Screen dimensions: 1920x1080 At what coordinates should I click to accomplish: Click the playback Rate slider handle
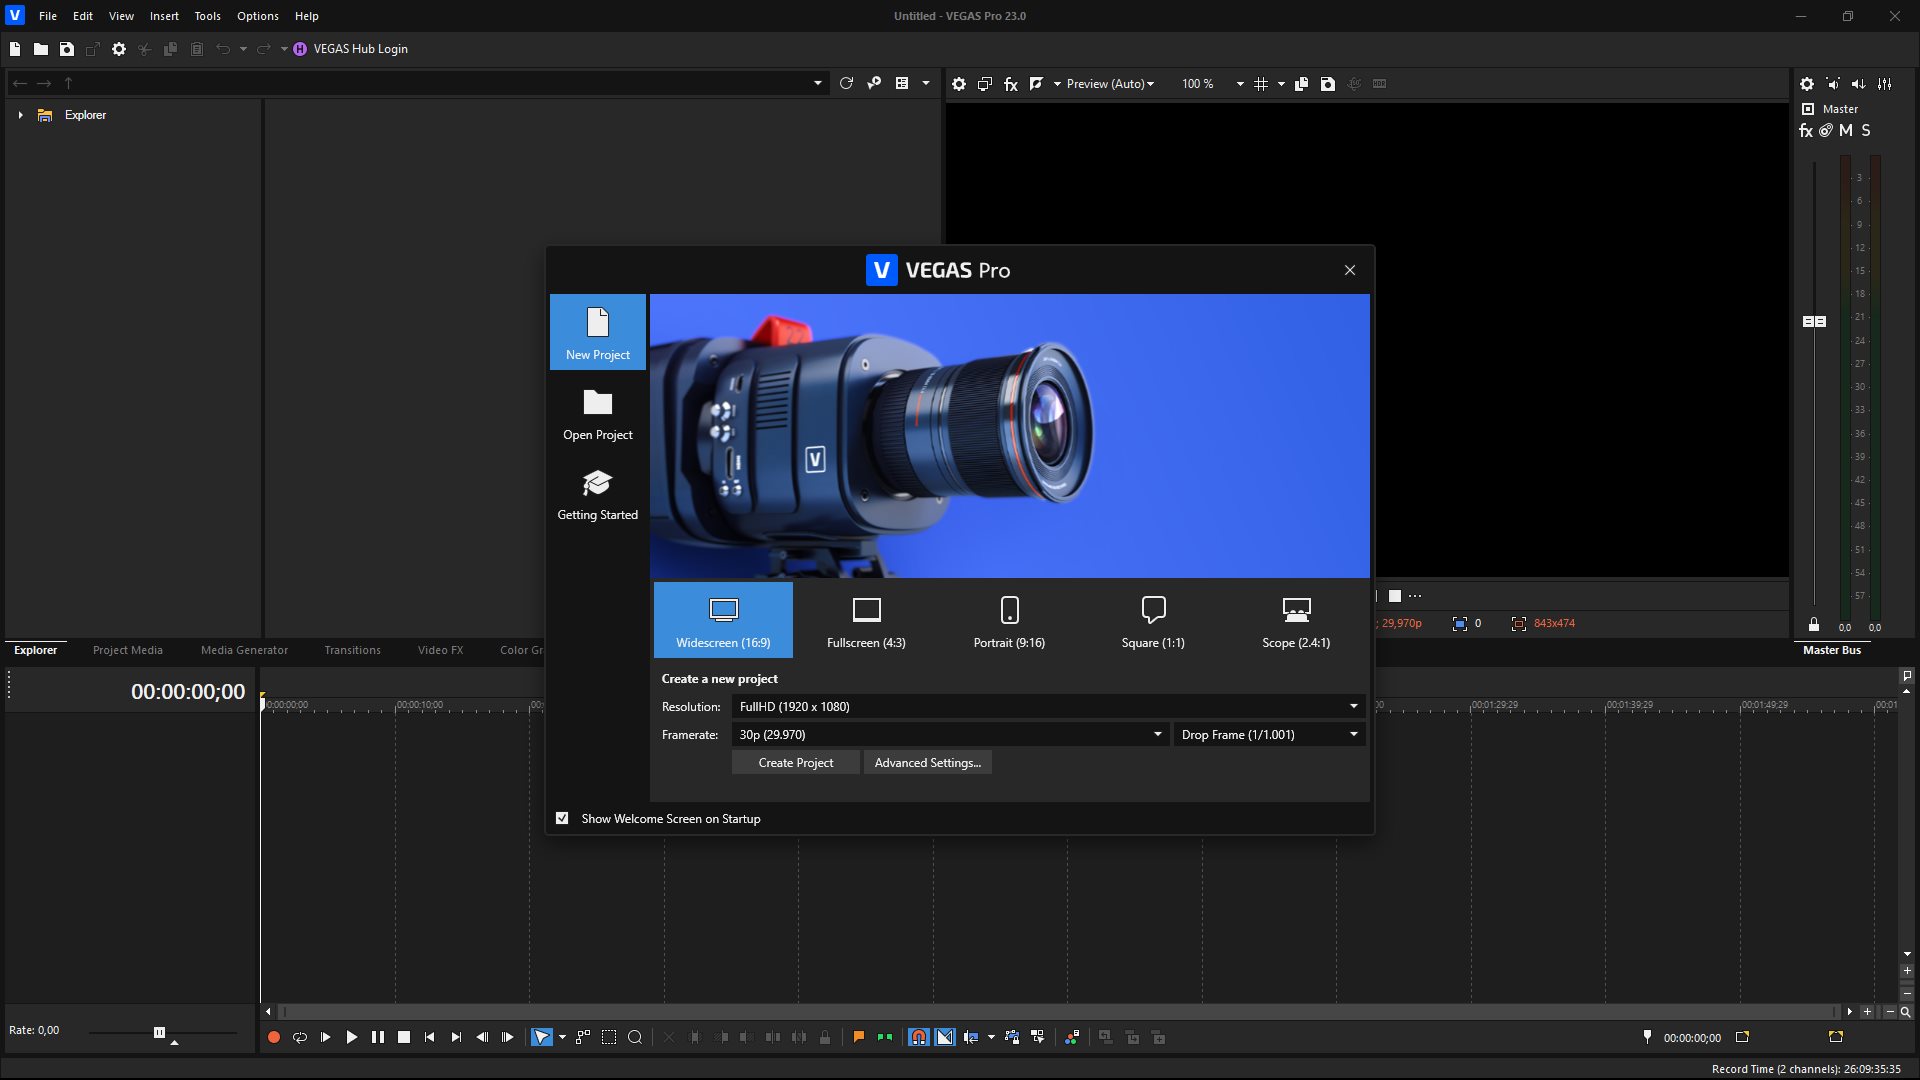(x=159, y=1032)
